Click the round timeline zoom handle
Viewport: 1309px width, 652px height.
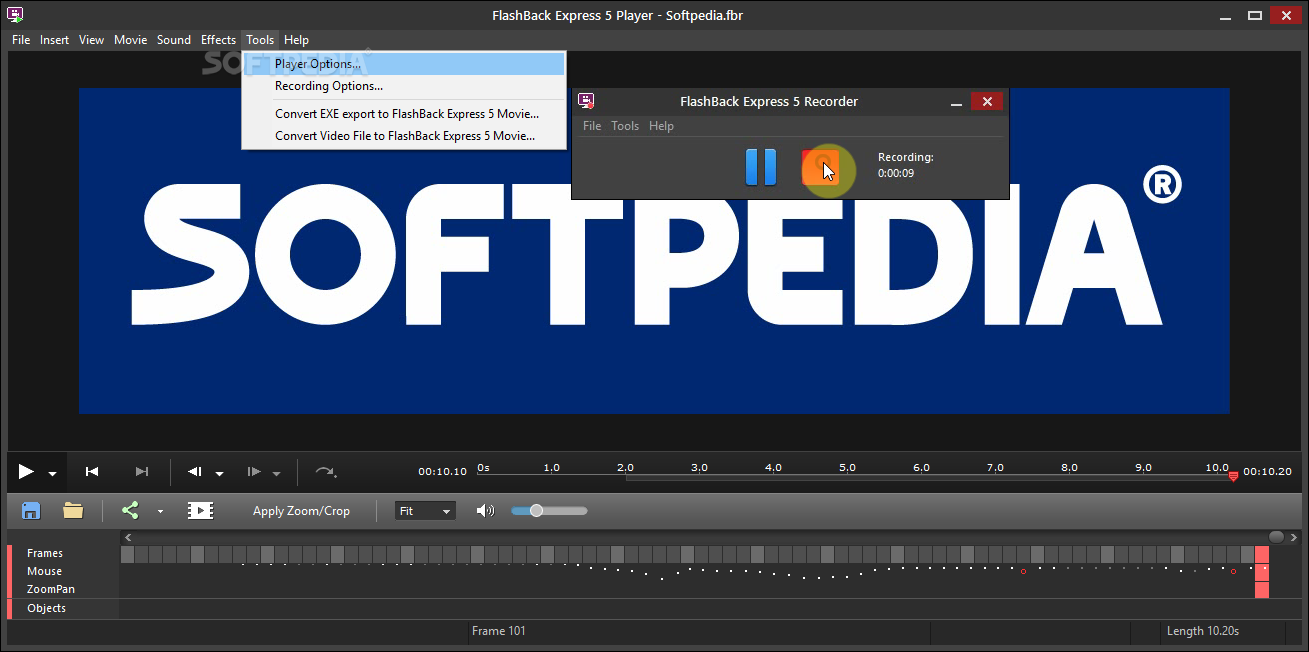click(1276, 537)
